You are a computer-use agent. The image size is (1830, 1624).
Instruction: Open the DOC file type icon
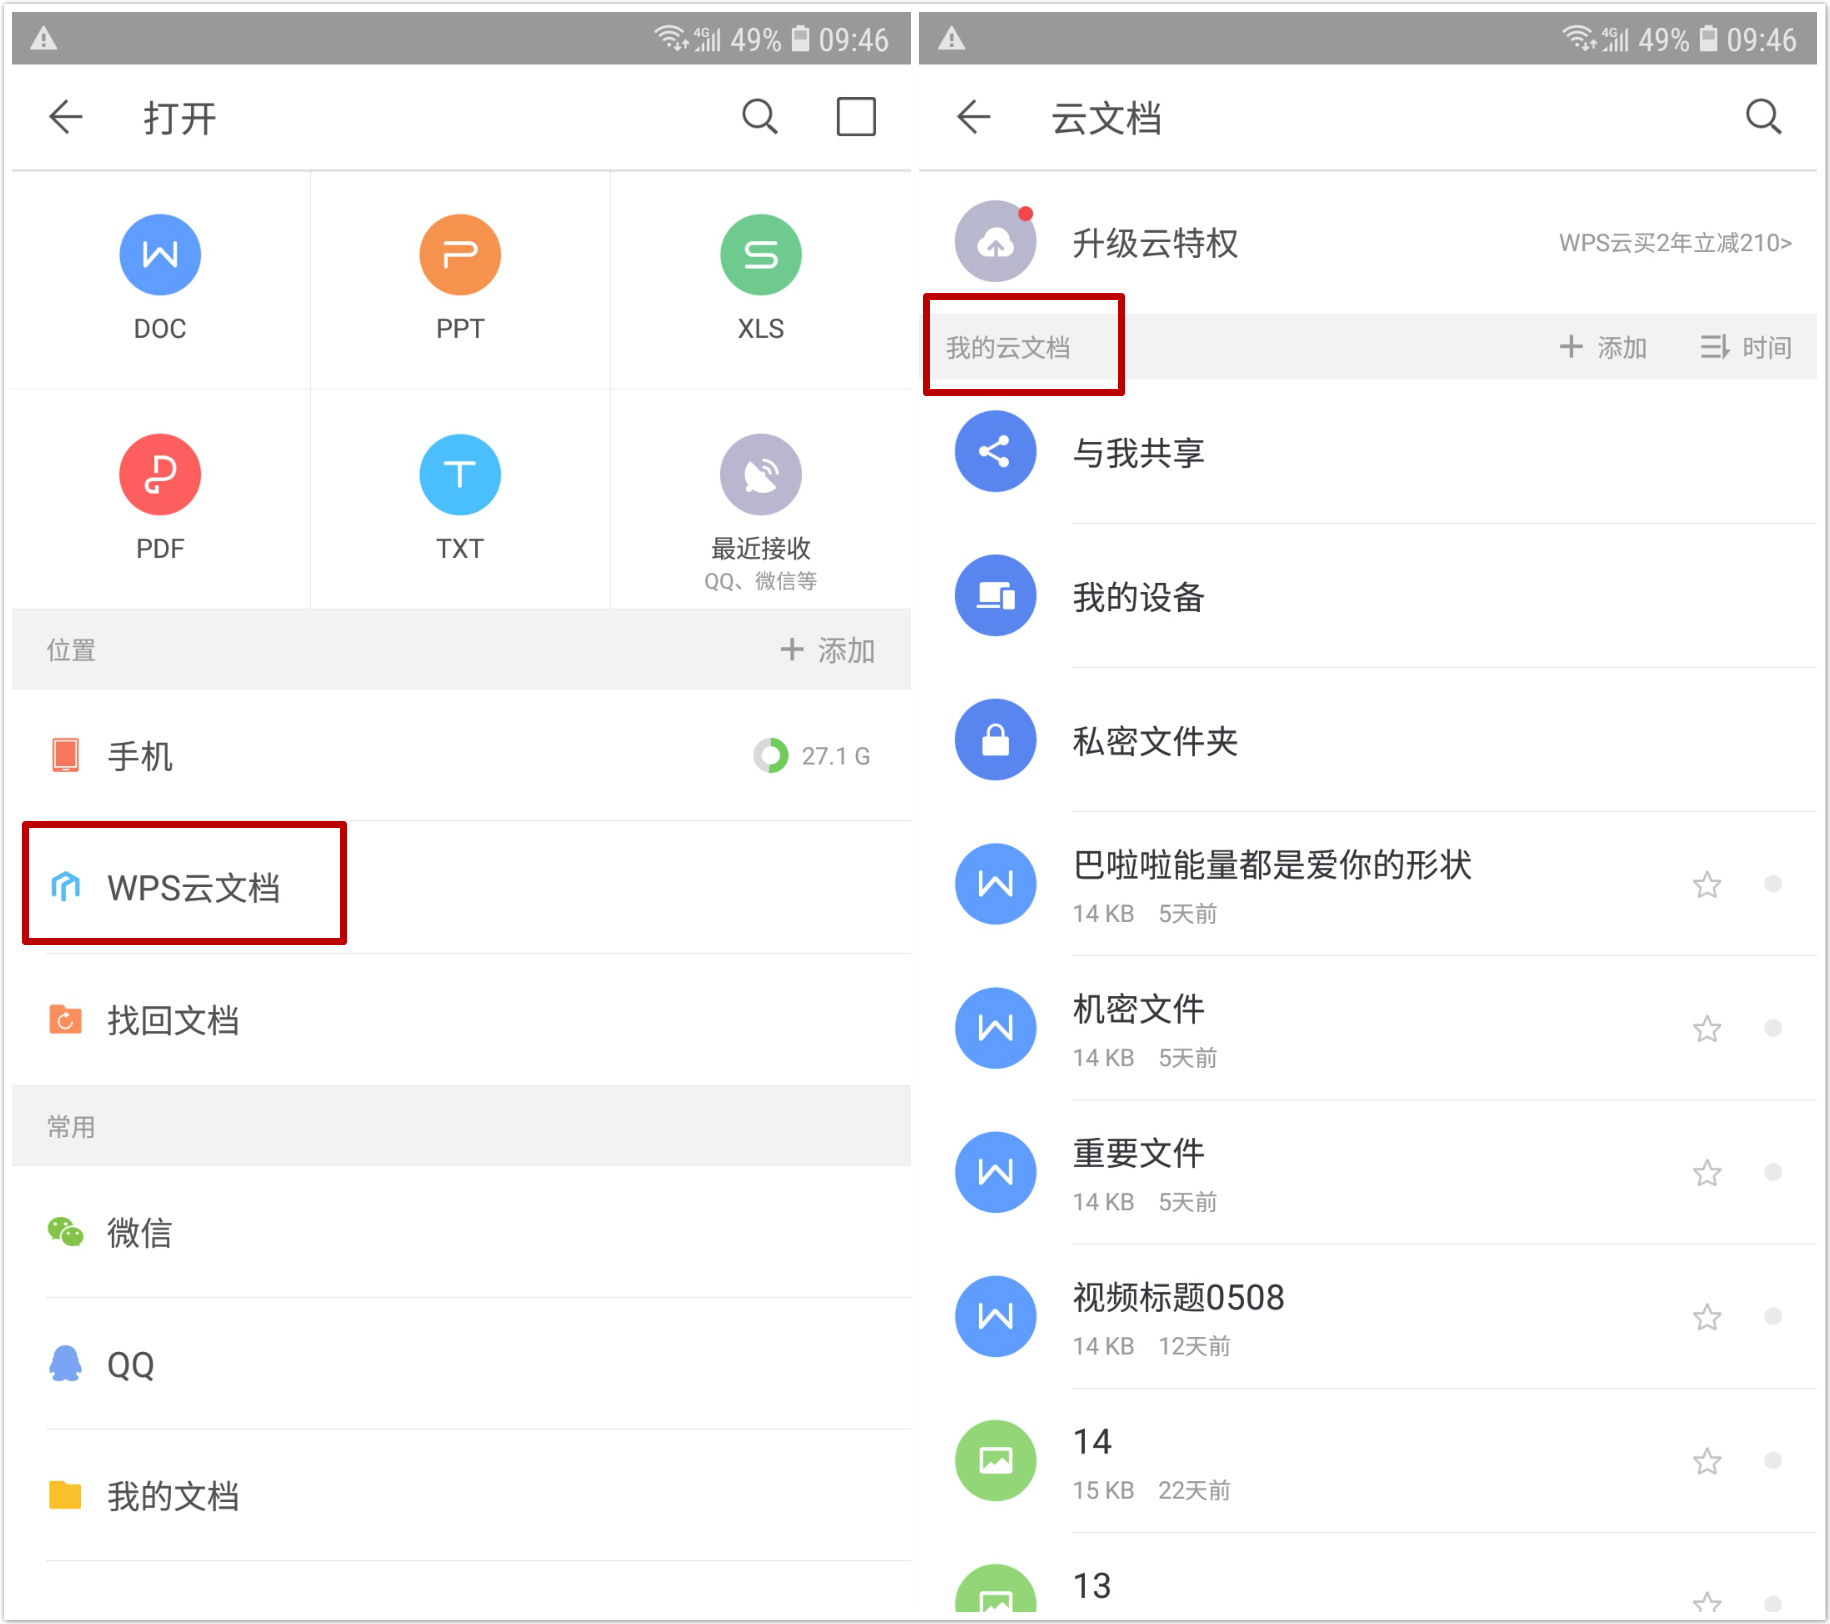160,255
